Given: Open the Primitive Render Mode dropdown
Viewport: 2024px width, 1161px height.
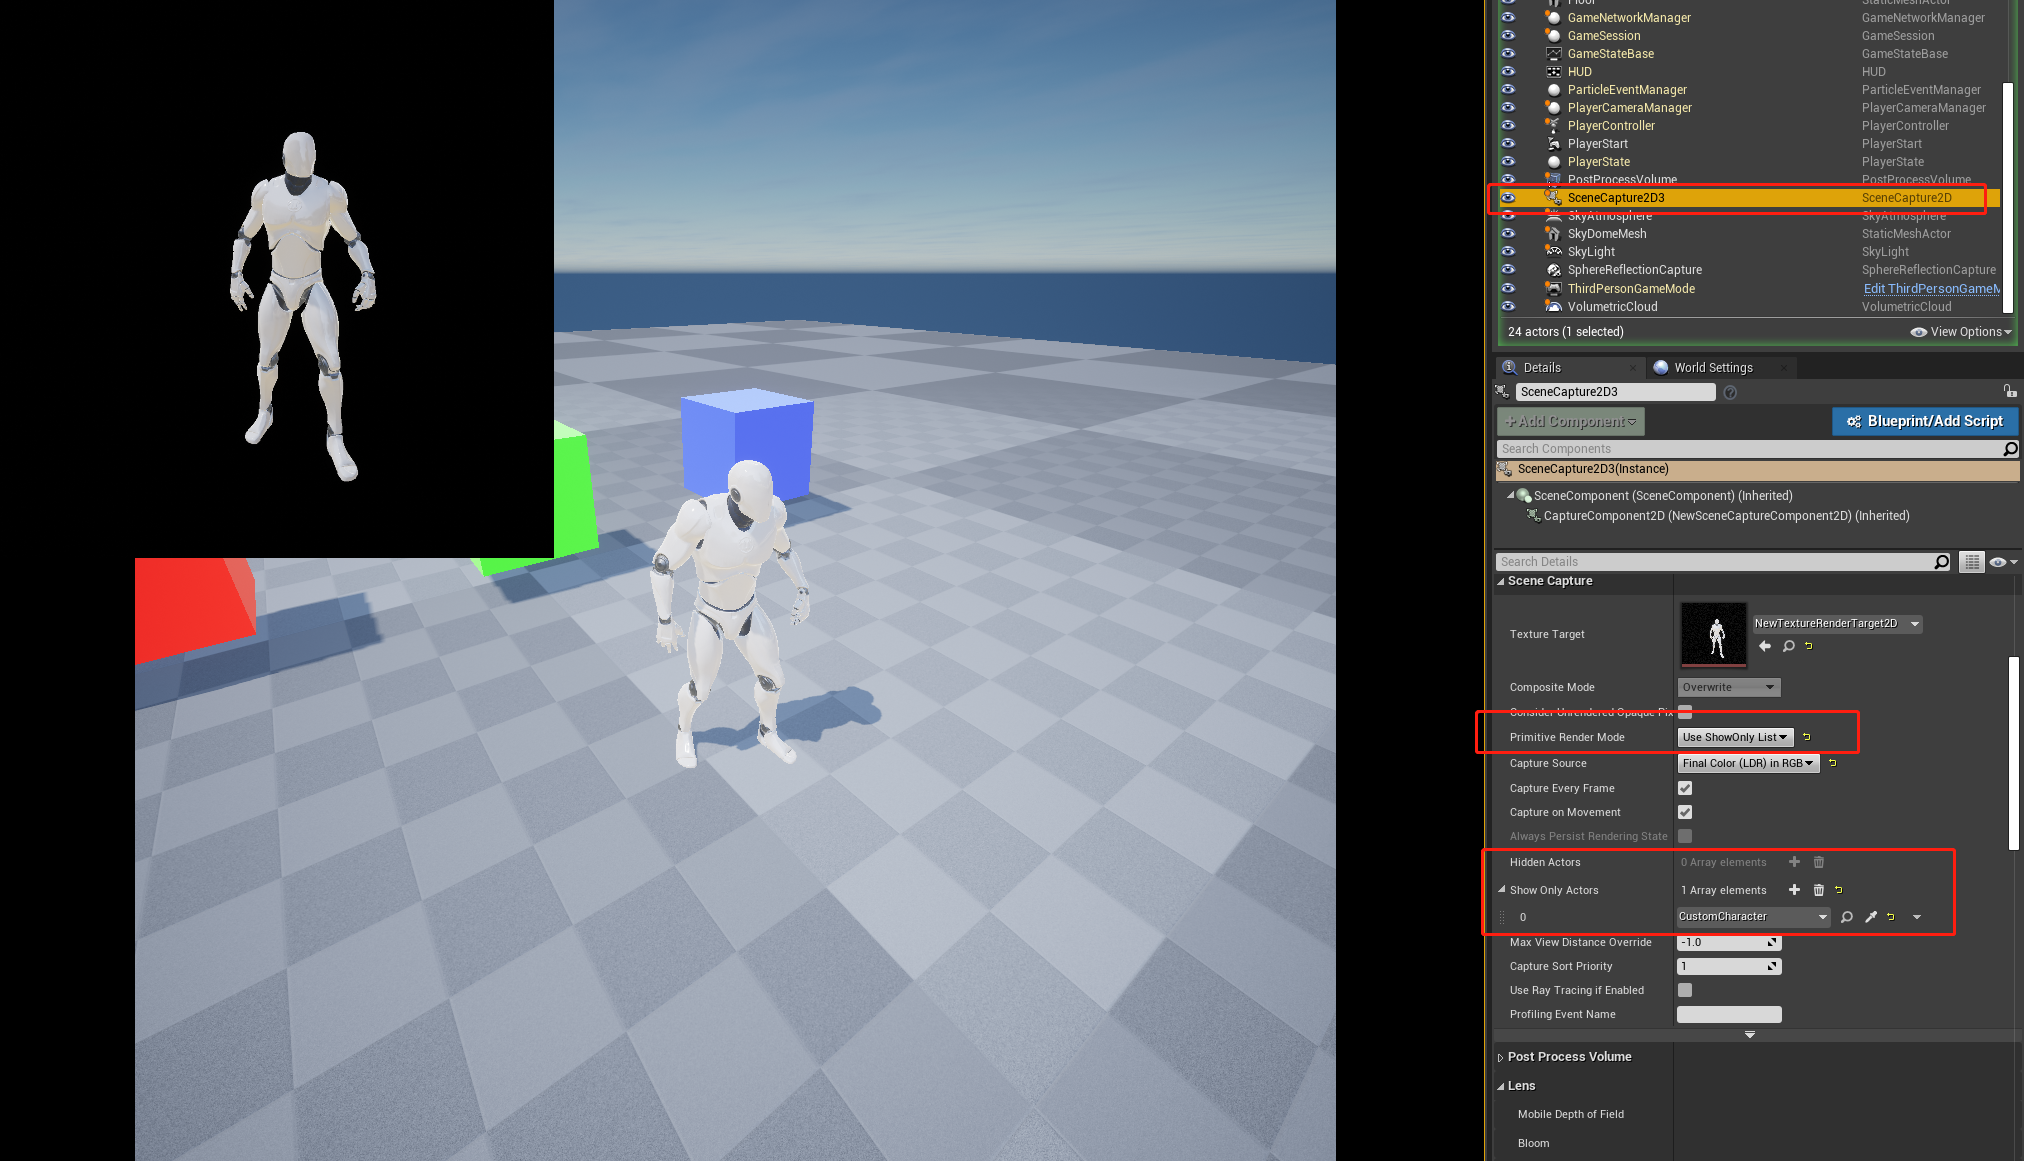Looking at the screenshot, I should [x=1735, y=737].
